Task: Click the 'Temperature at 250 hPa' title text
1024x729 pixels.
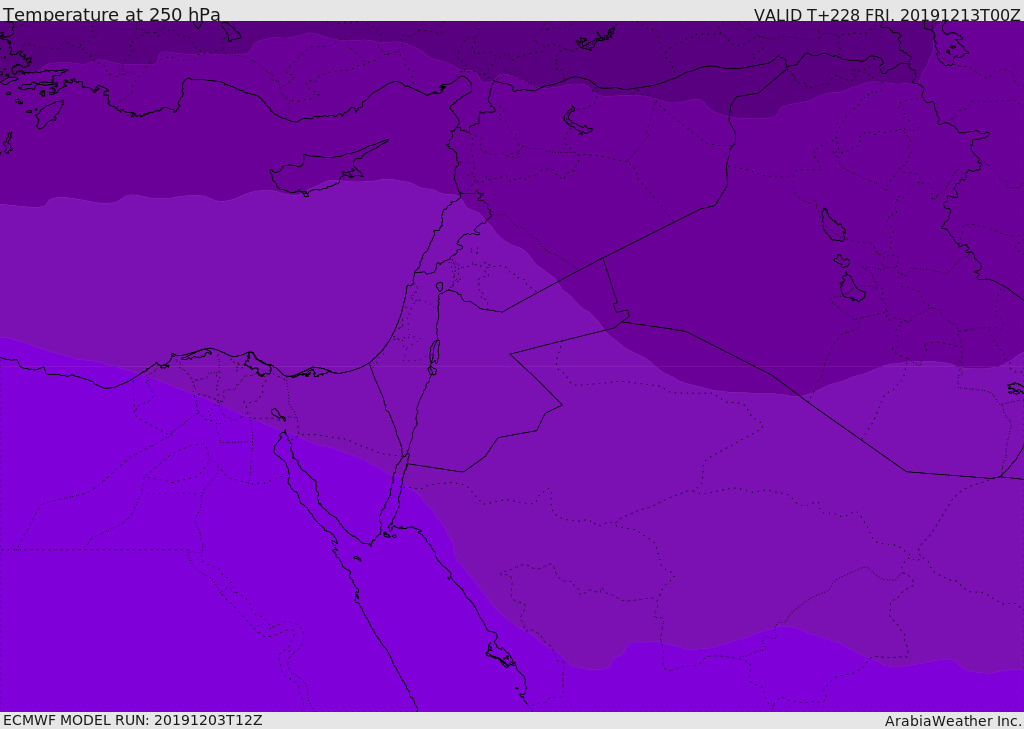Action: (x=112, y=14)
